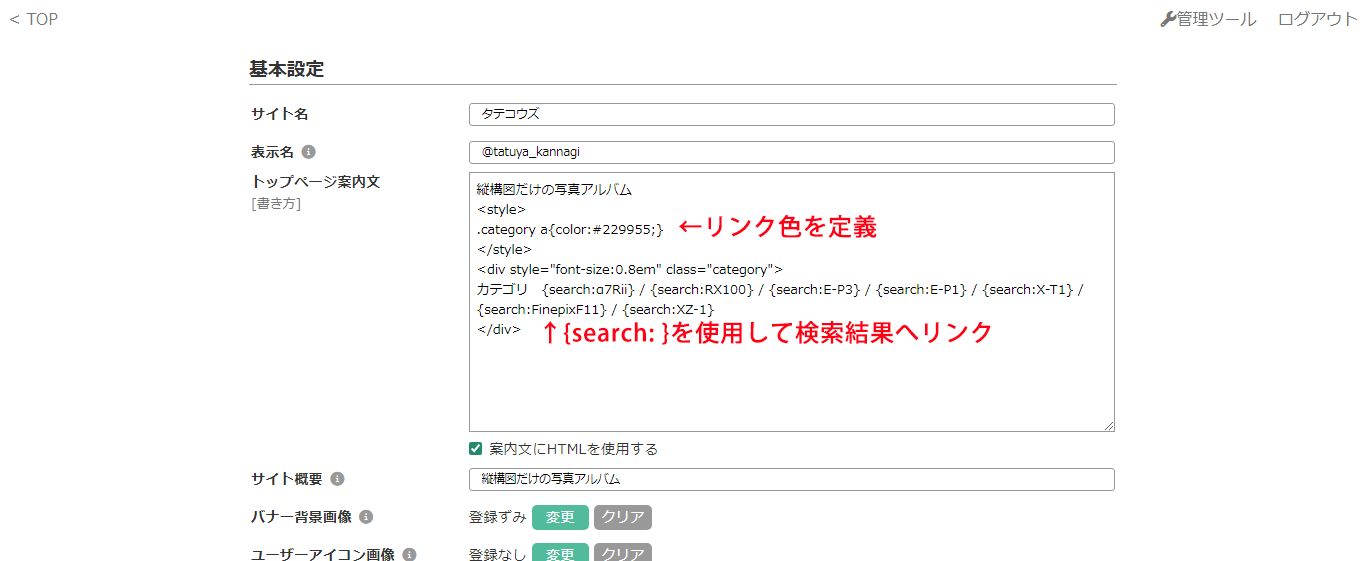Click the wrench icon beside 管理ツール
The image size is (1366, 561).
(1167, 19)
